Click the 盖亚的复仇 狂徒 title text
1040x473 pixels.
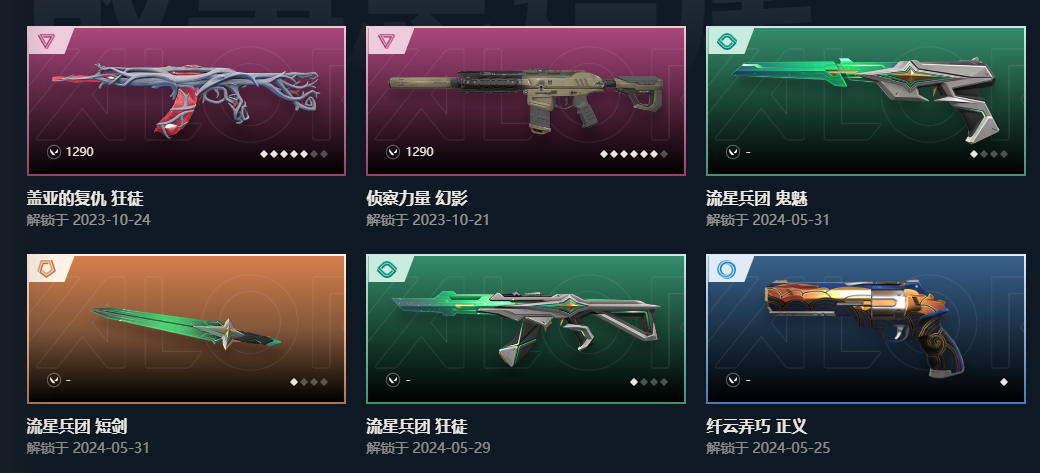coord(85,198)
